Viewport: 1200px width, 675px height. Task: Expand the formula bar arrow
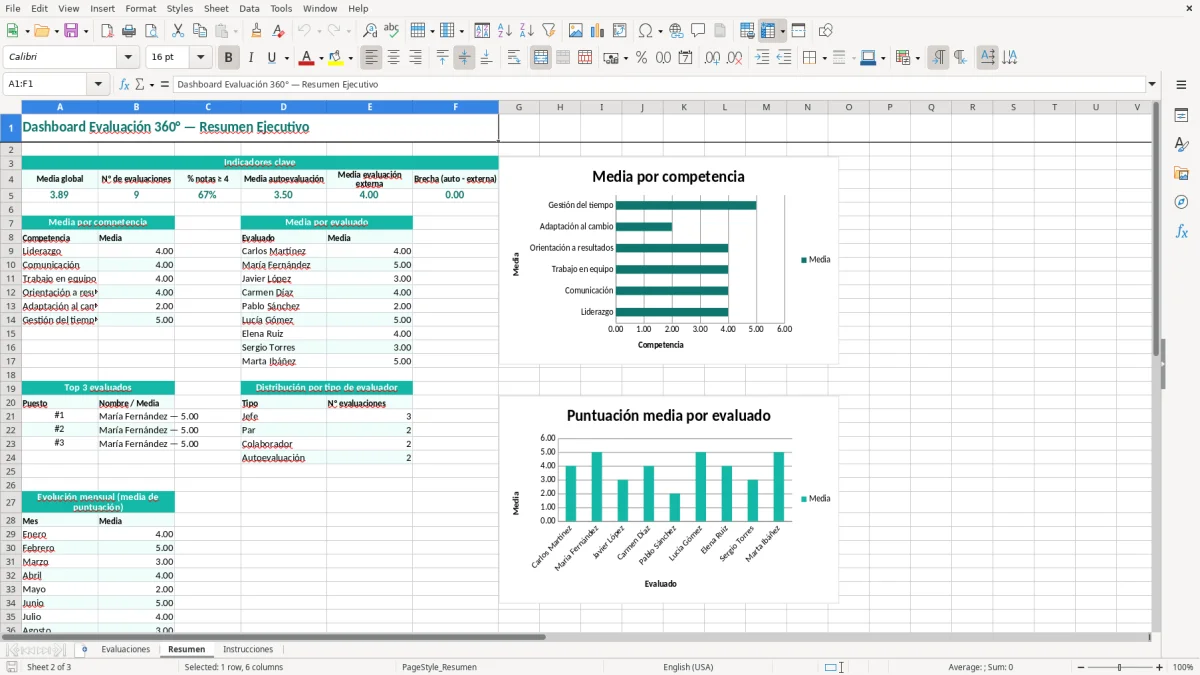coord(1153,84)
